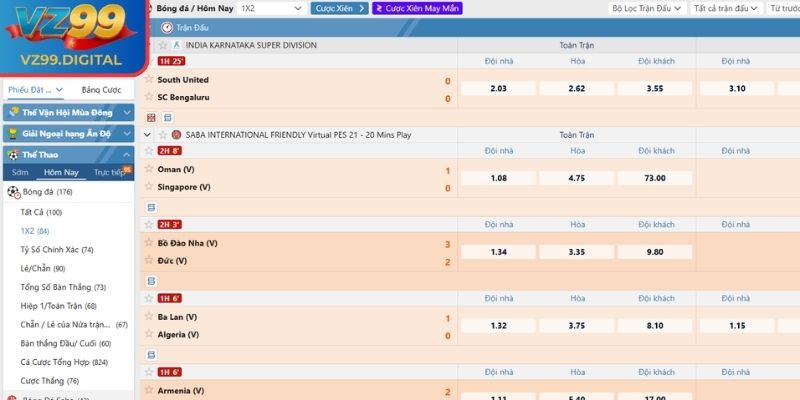The image size is (800, 400).
Task: Switch to the Bảng Cược tab
Action: 101,90
